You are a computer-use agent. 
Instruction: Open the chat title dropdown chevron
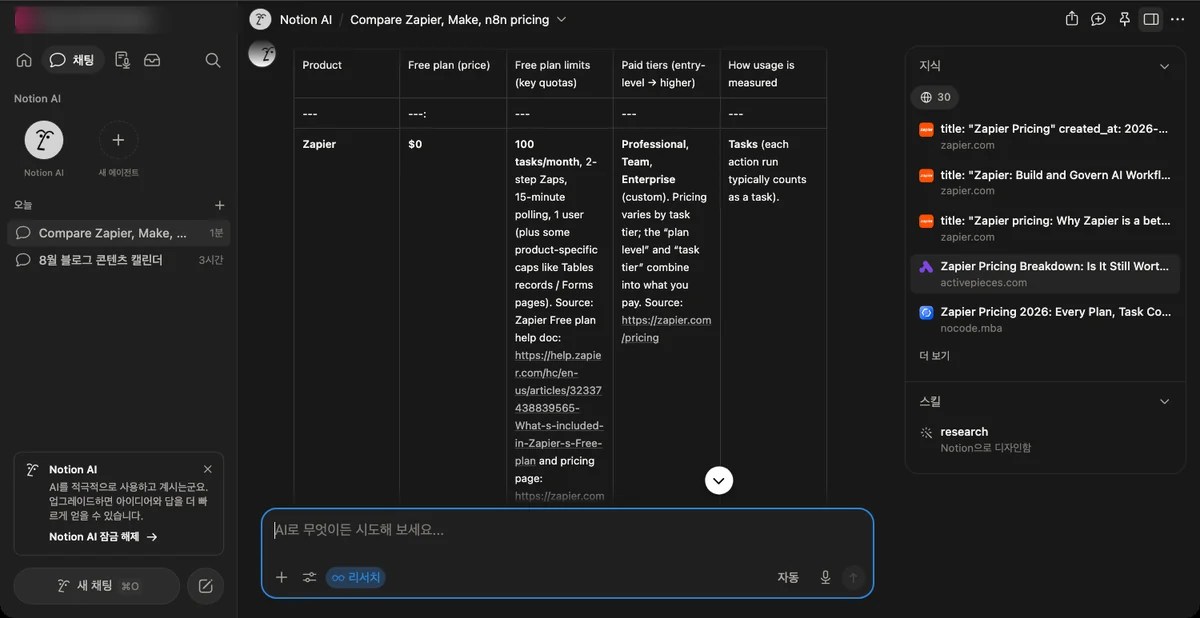561,19
